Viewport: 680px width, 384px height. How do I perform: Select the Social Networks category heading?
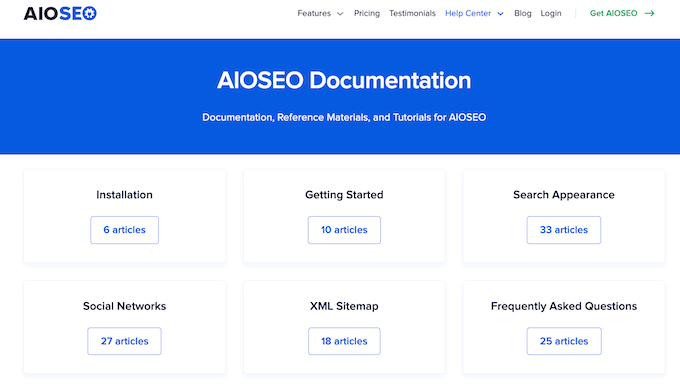click(x=124, y=306)
